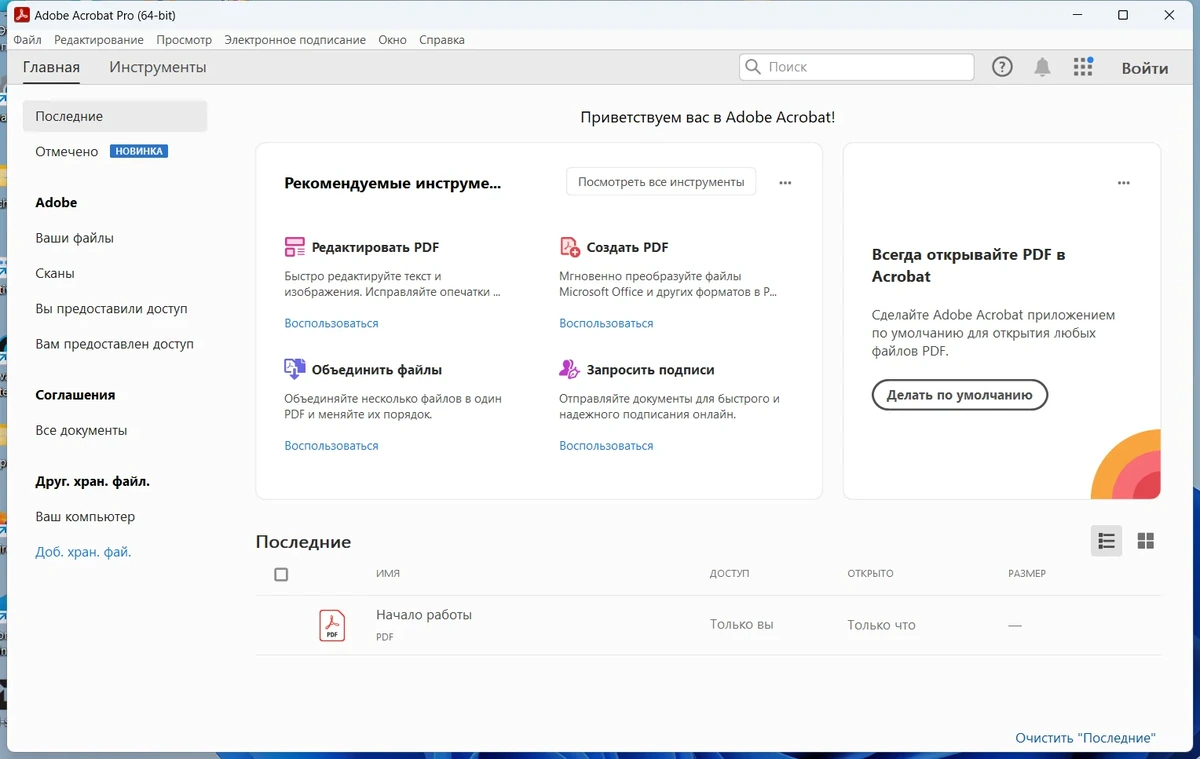Click the Редактировать PDF title

click(375, 247)
